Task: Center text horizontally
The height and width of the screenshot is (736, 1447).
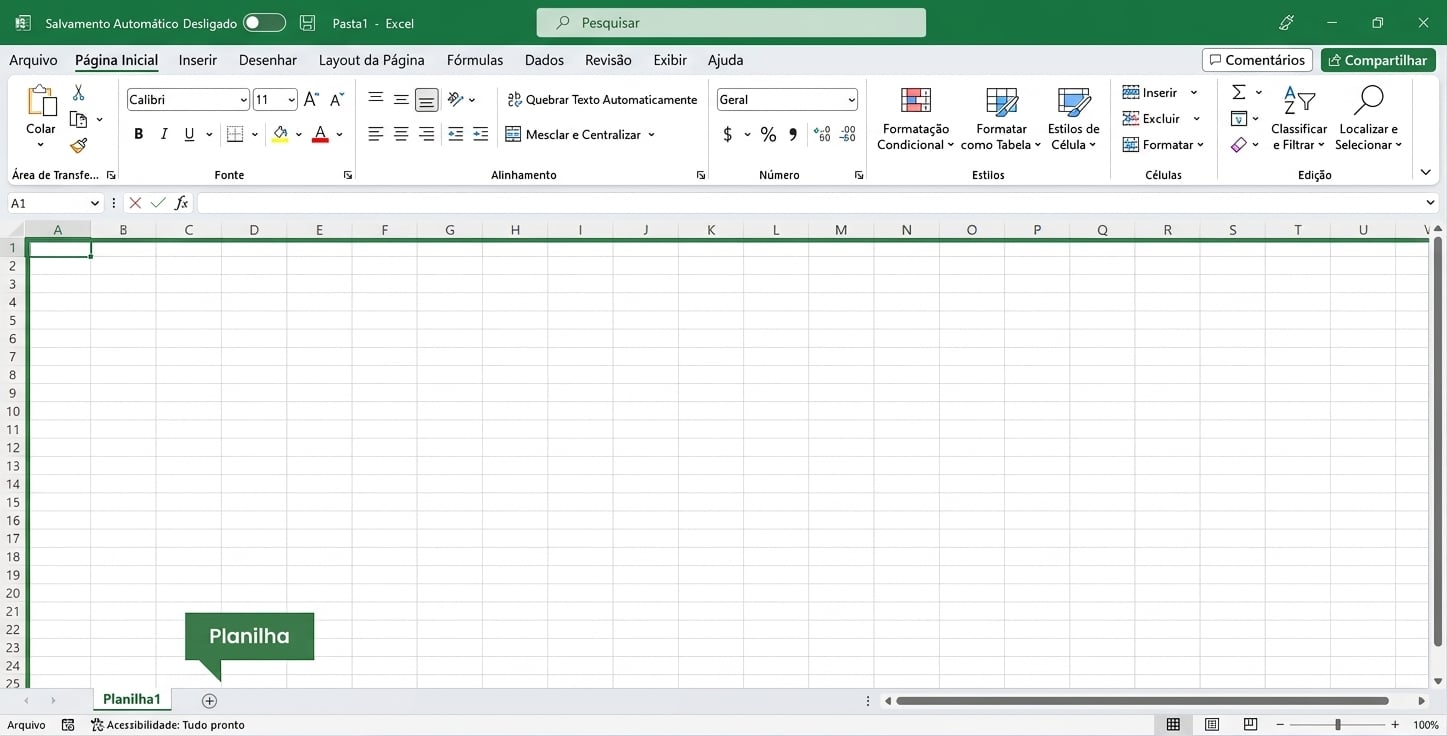Action: tap(401, 134)
